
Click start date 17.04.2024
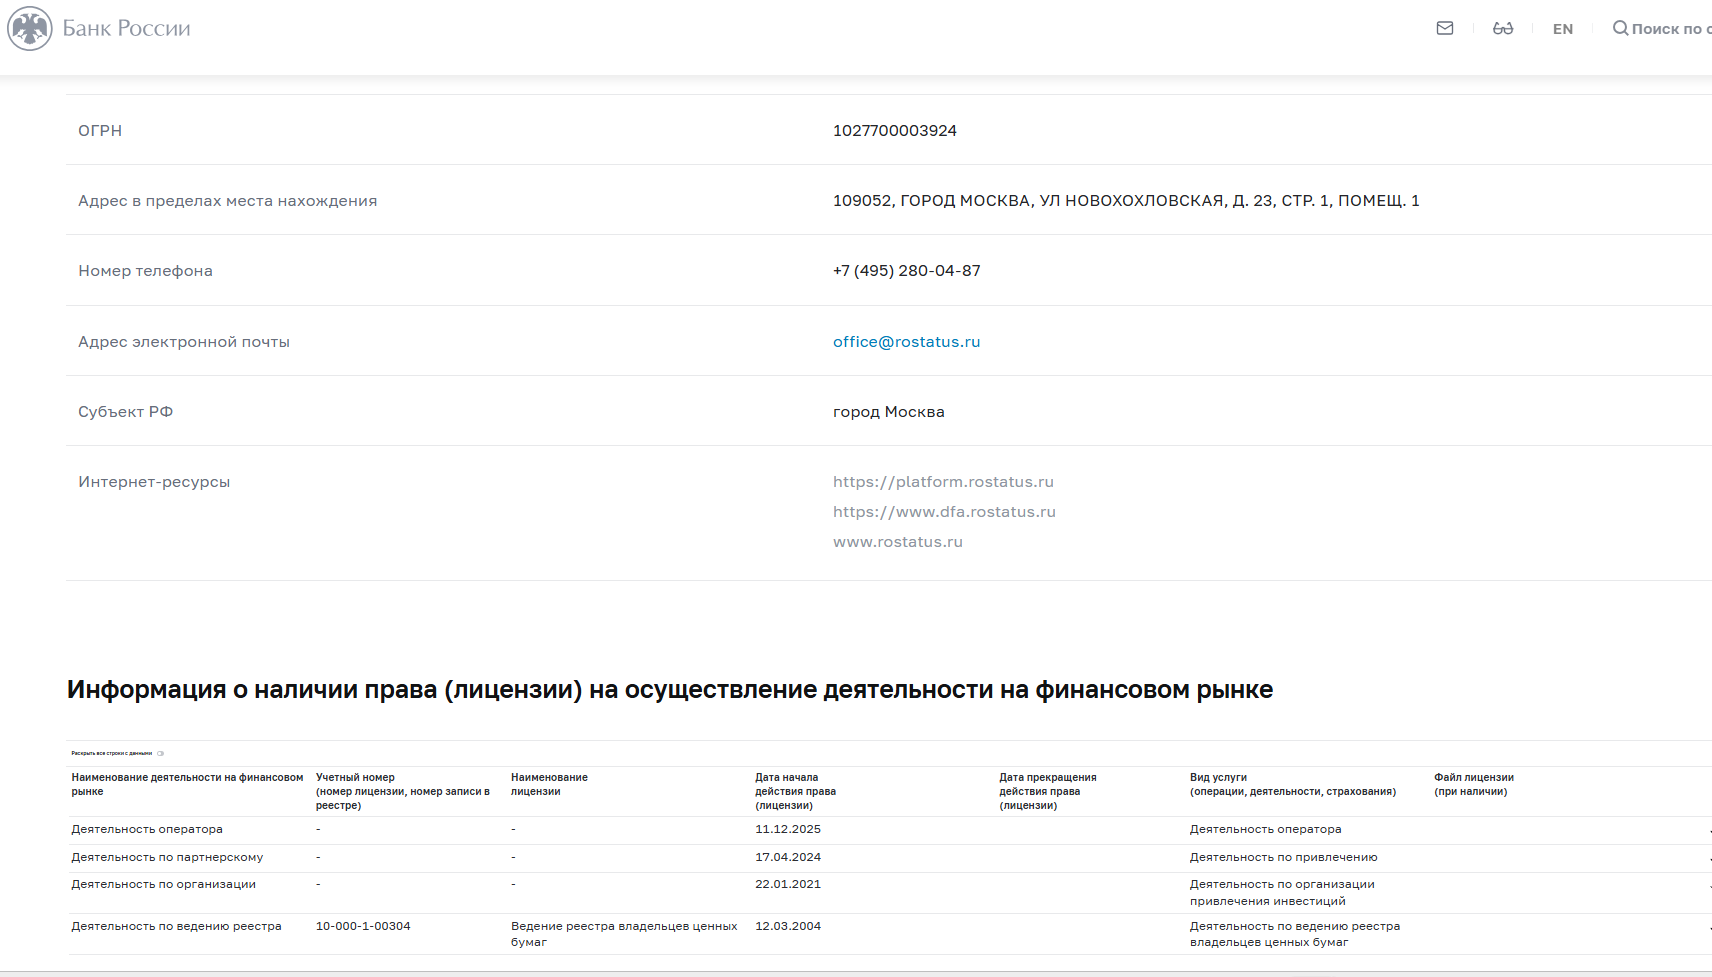click(x=788, y=857)
